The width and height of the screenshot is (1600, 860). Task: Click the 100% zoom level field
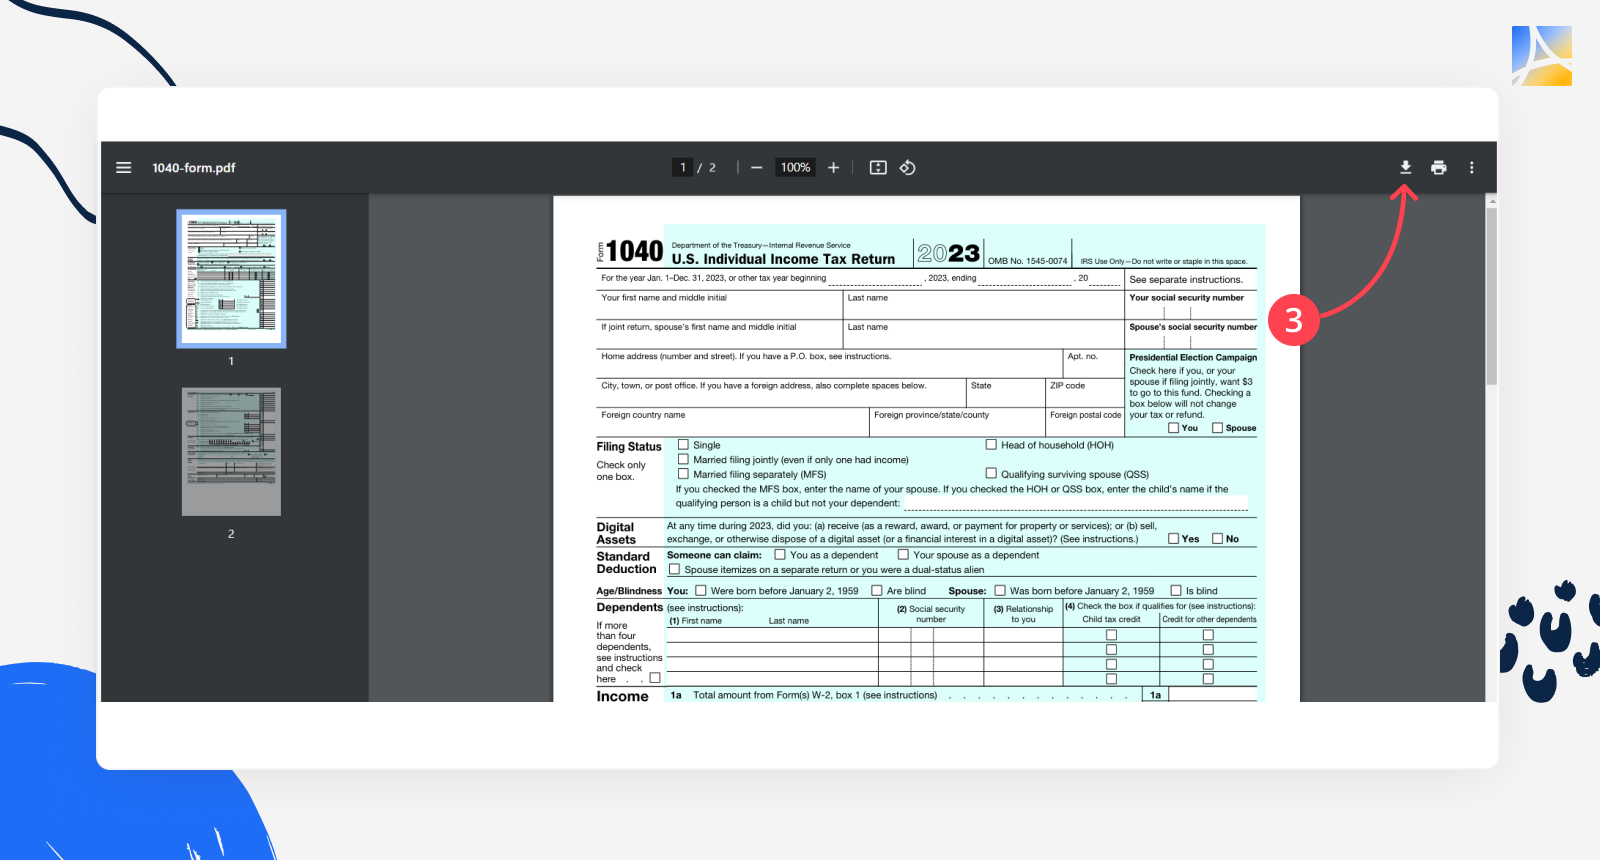click(796, 168)
